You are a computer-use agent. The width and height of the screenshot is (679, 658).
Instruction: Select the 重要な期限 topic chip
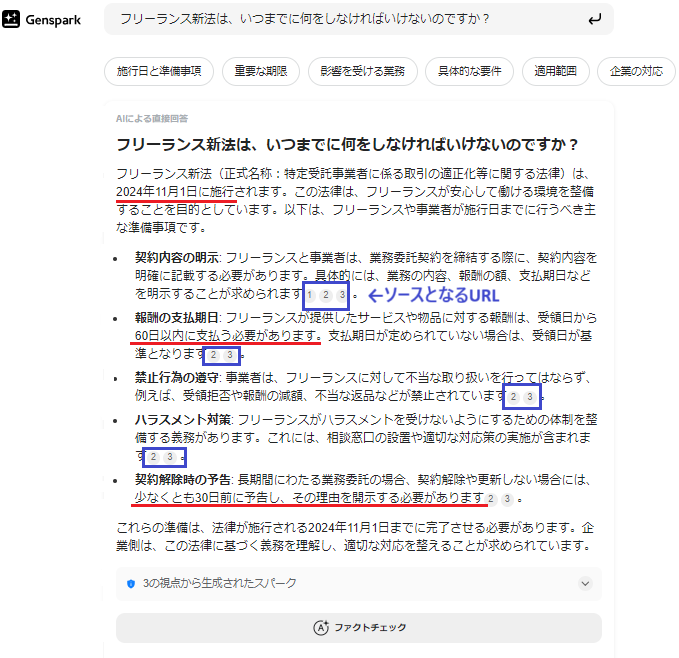263,72
